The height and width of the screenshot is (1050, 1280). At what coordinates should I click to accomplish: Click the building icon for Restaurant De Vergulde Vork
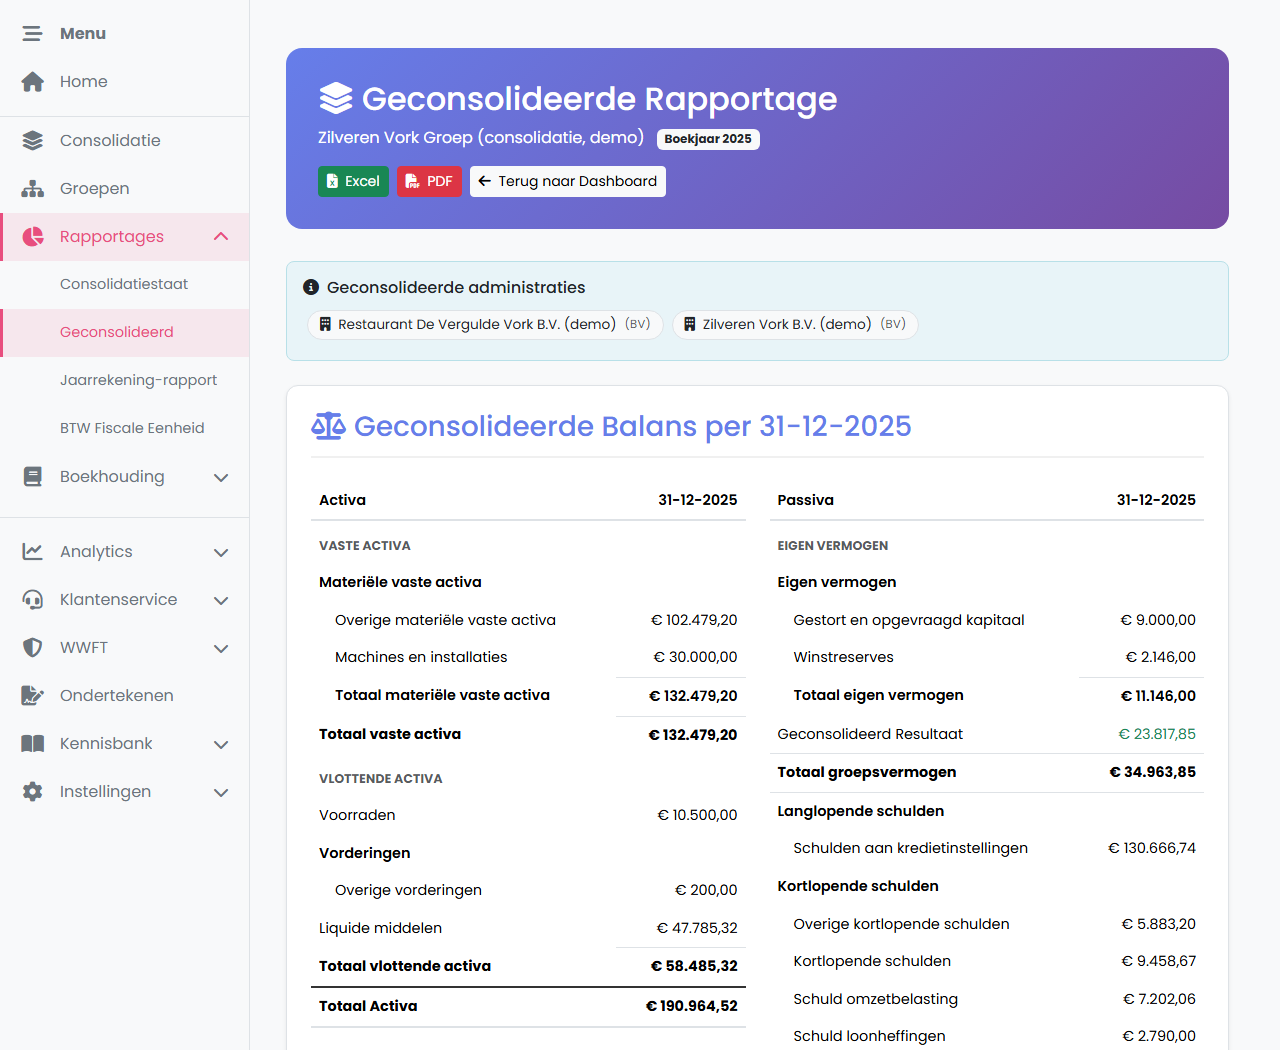coord(325,324)
